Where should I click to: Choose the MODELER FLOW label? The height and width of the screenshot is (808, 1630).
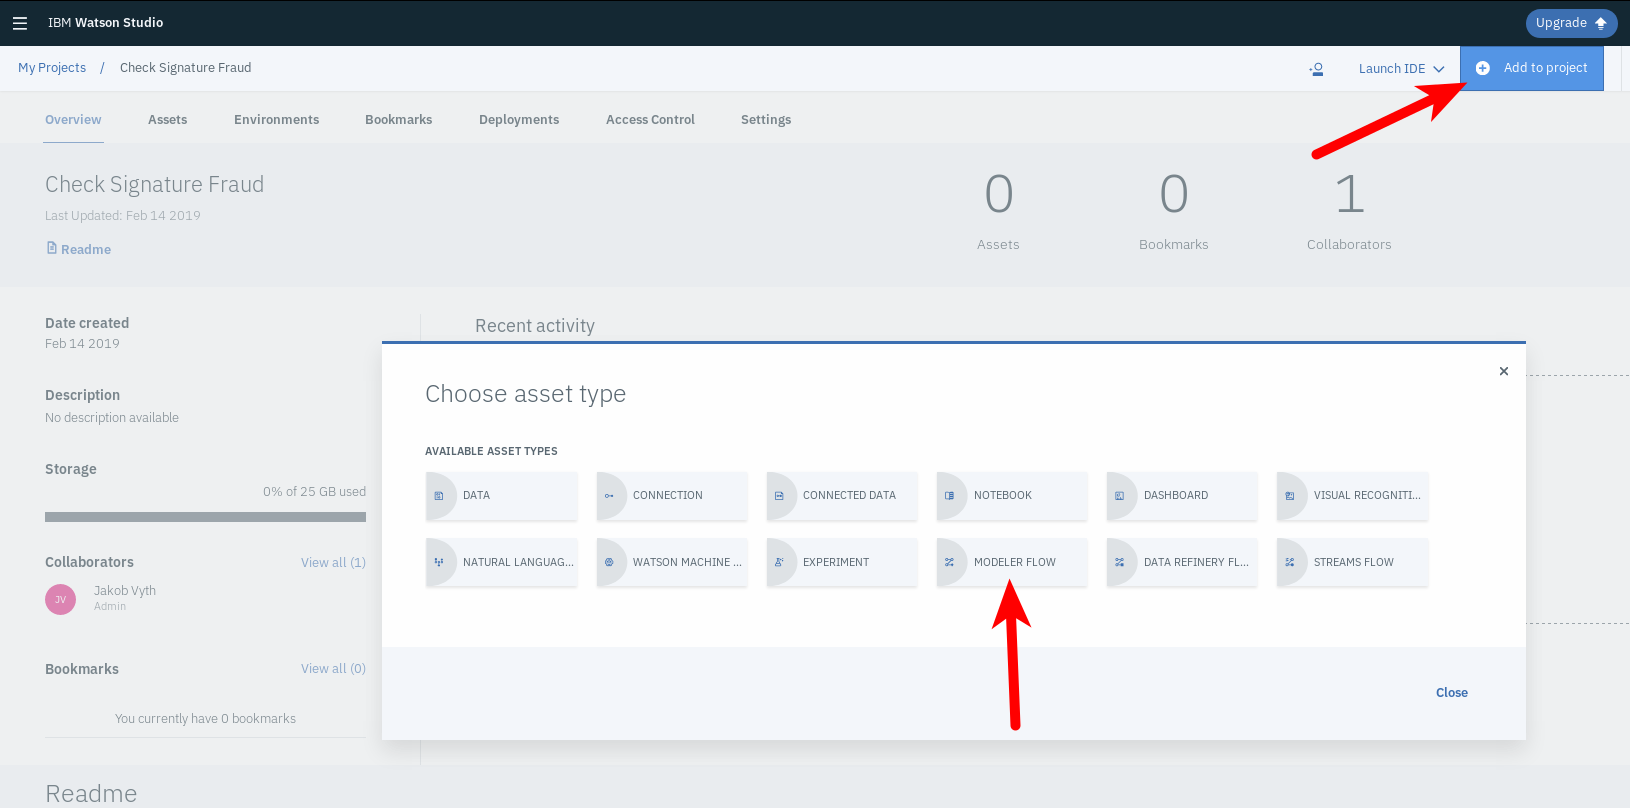(1015, 563)
